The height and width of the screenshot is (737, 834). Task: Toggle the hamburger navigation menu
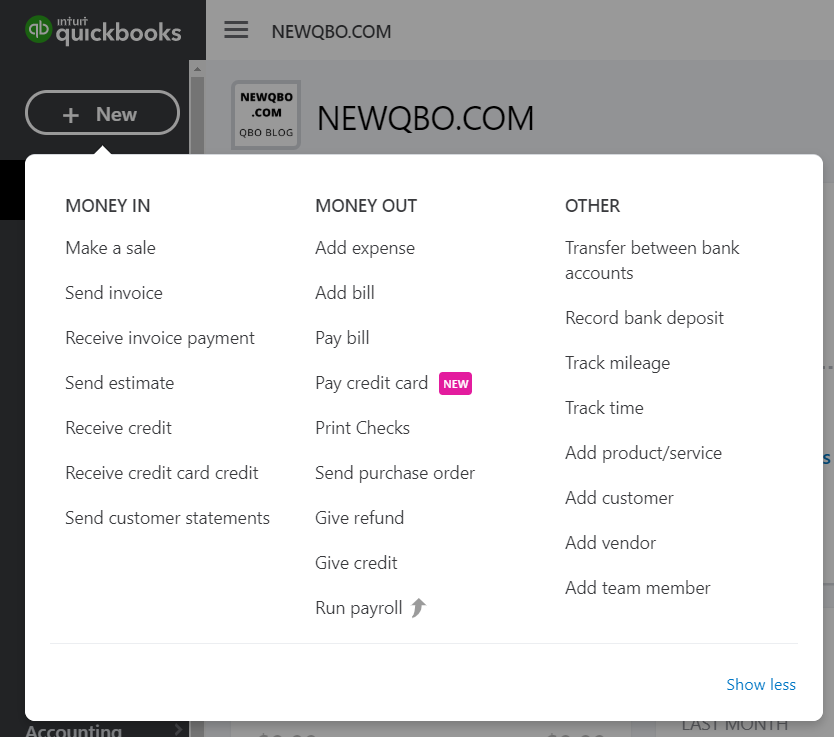[236, 30]
